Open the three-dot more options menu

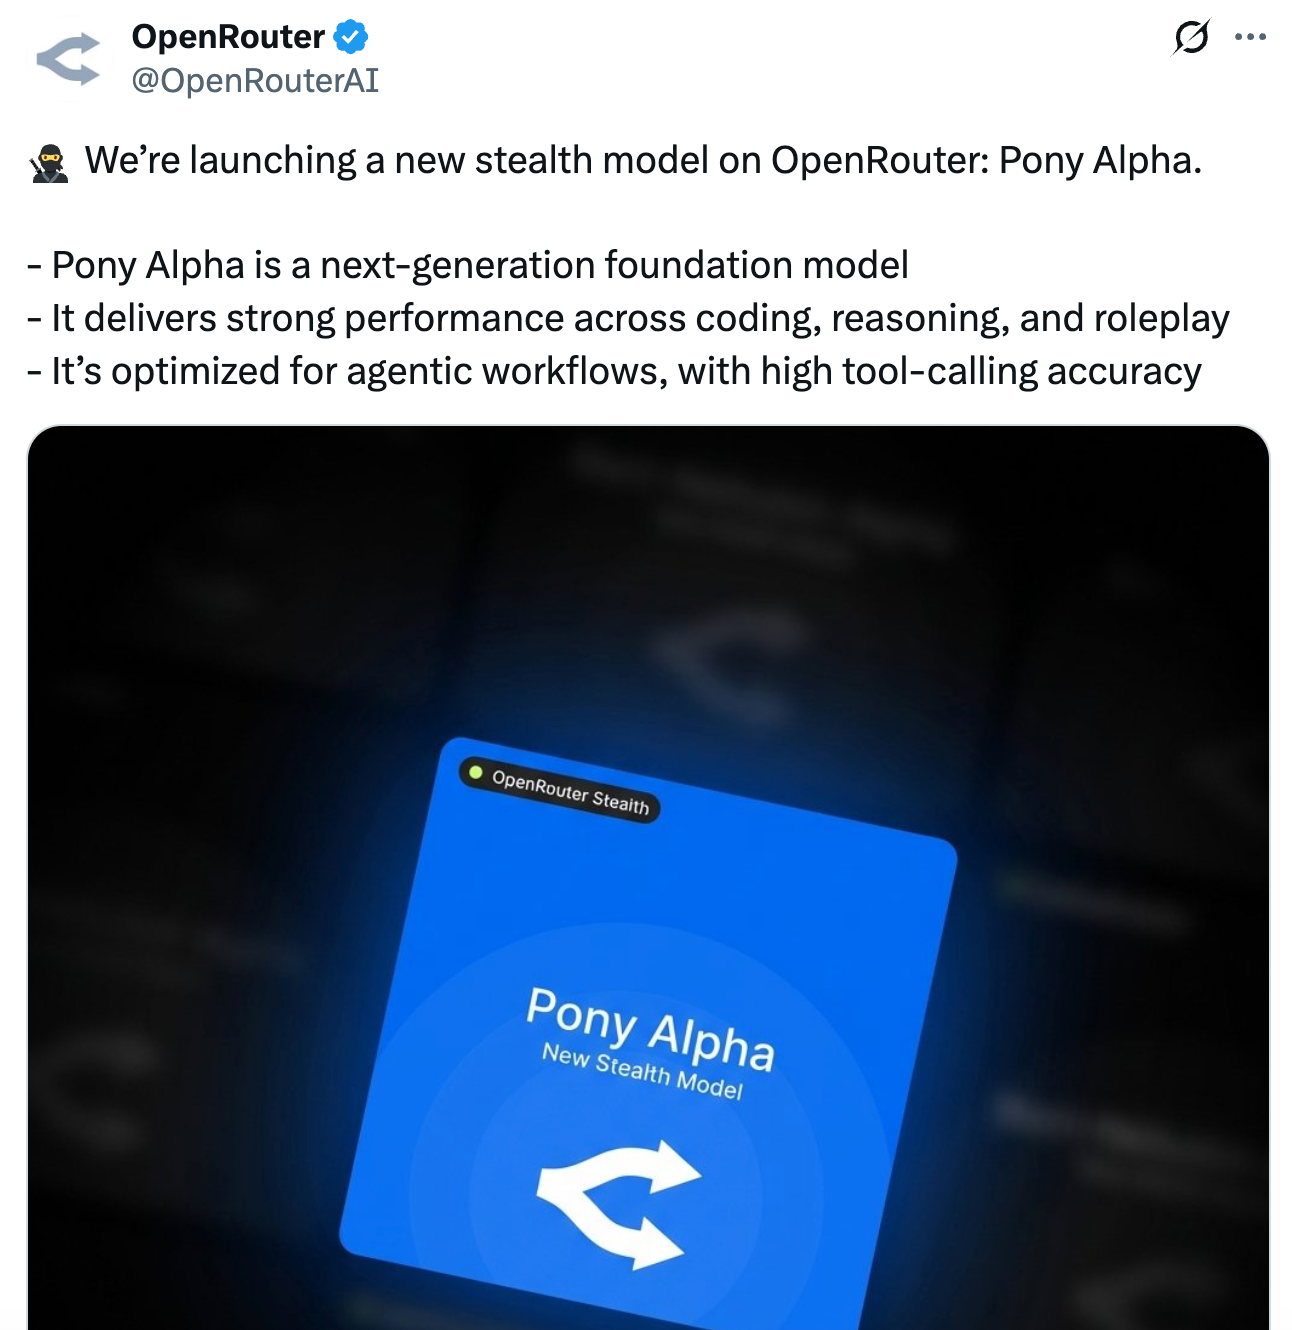click(x=1249, y=37)
